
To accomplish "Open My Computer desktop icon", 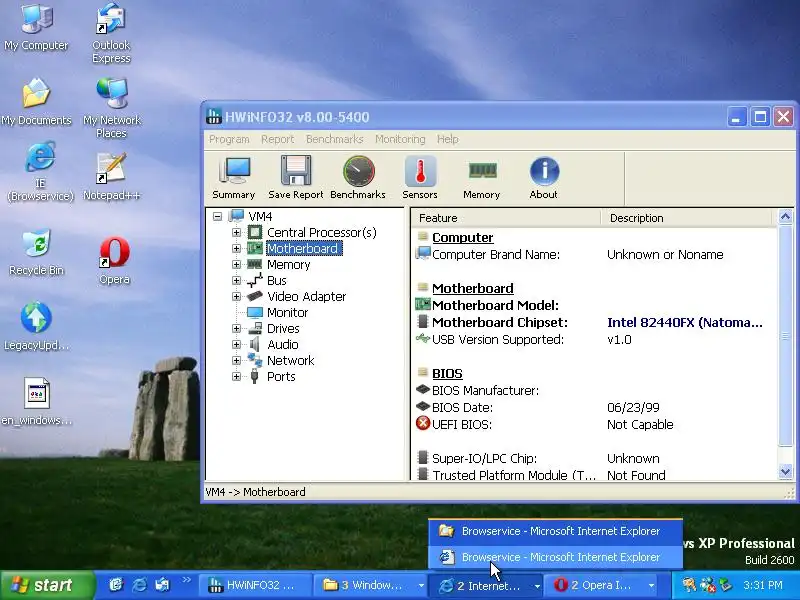I will point(36,27).
